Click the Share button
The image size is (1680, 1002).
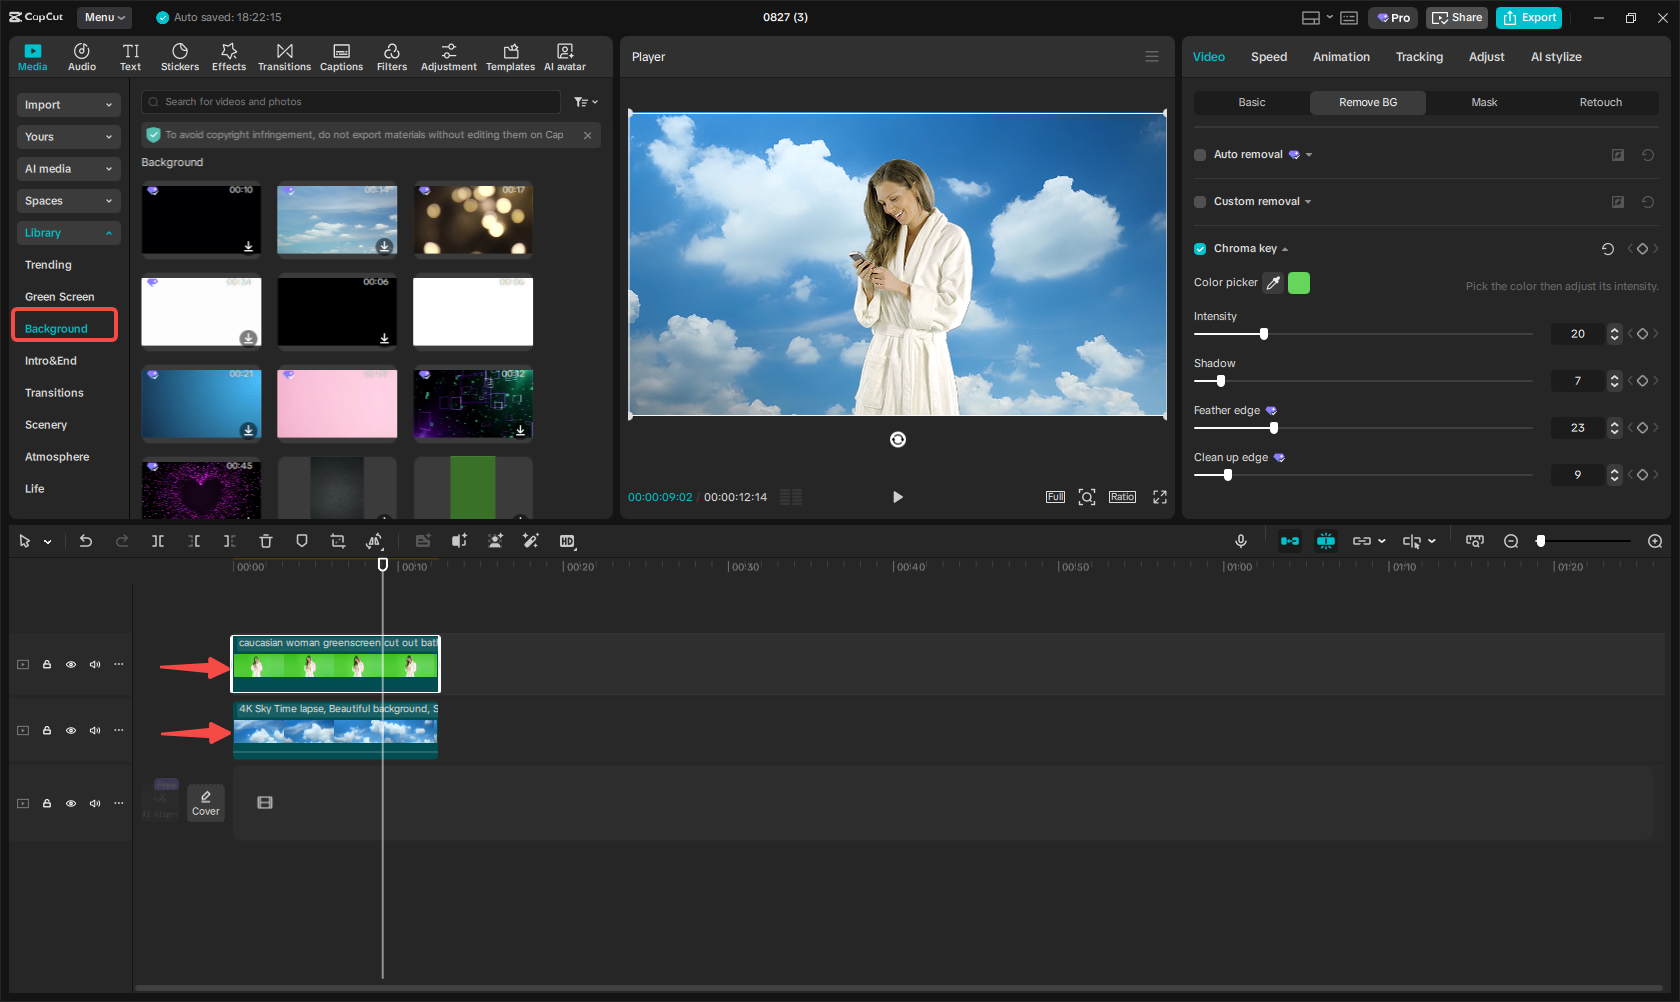click(1457, 17)
